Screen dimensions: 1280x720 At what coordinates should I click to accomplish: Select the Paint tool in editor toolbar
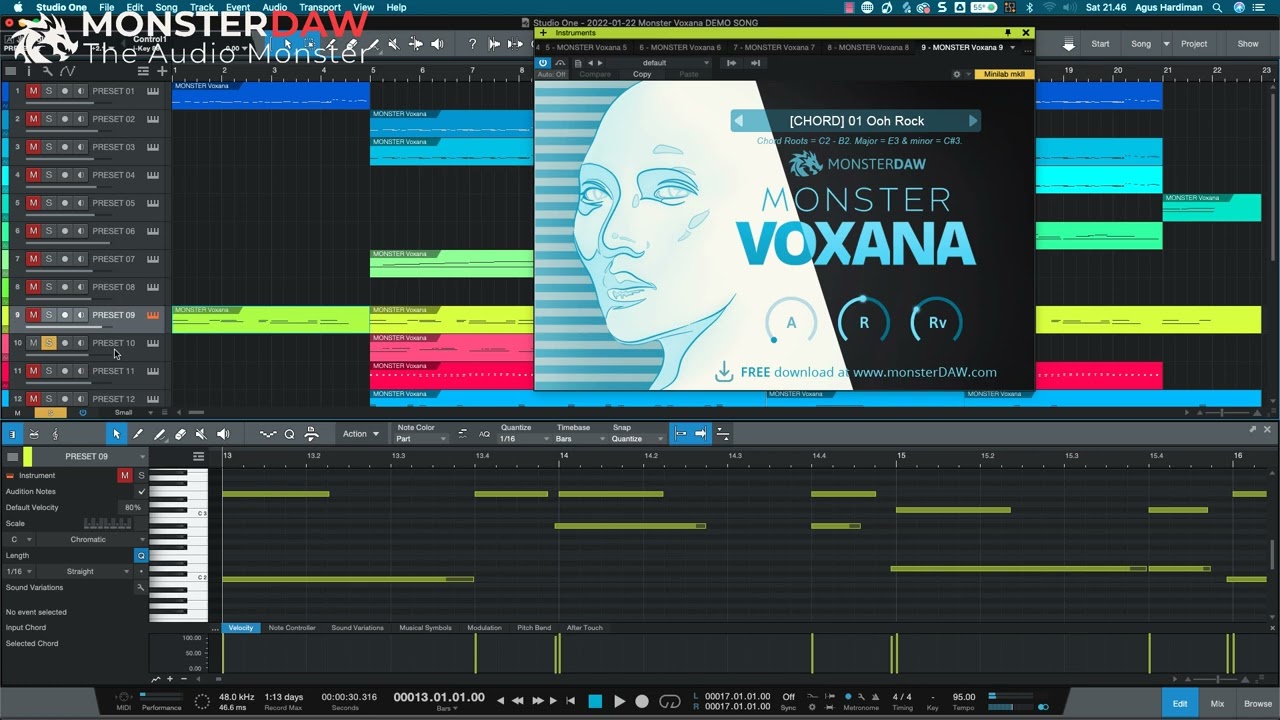click(138, 434)
